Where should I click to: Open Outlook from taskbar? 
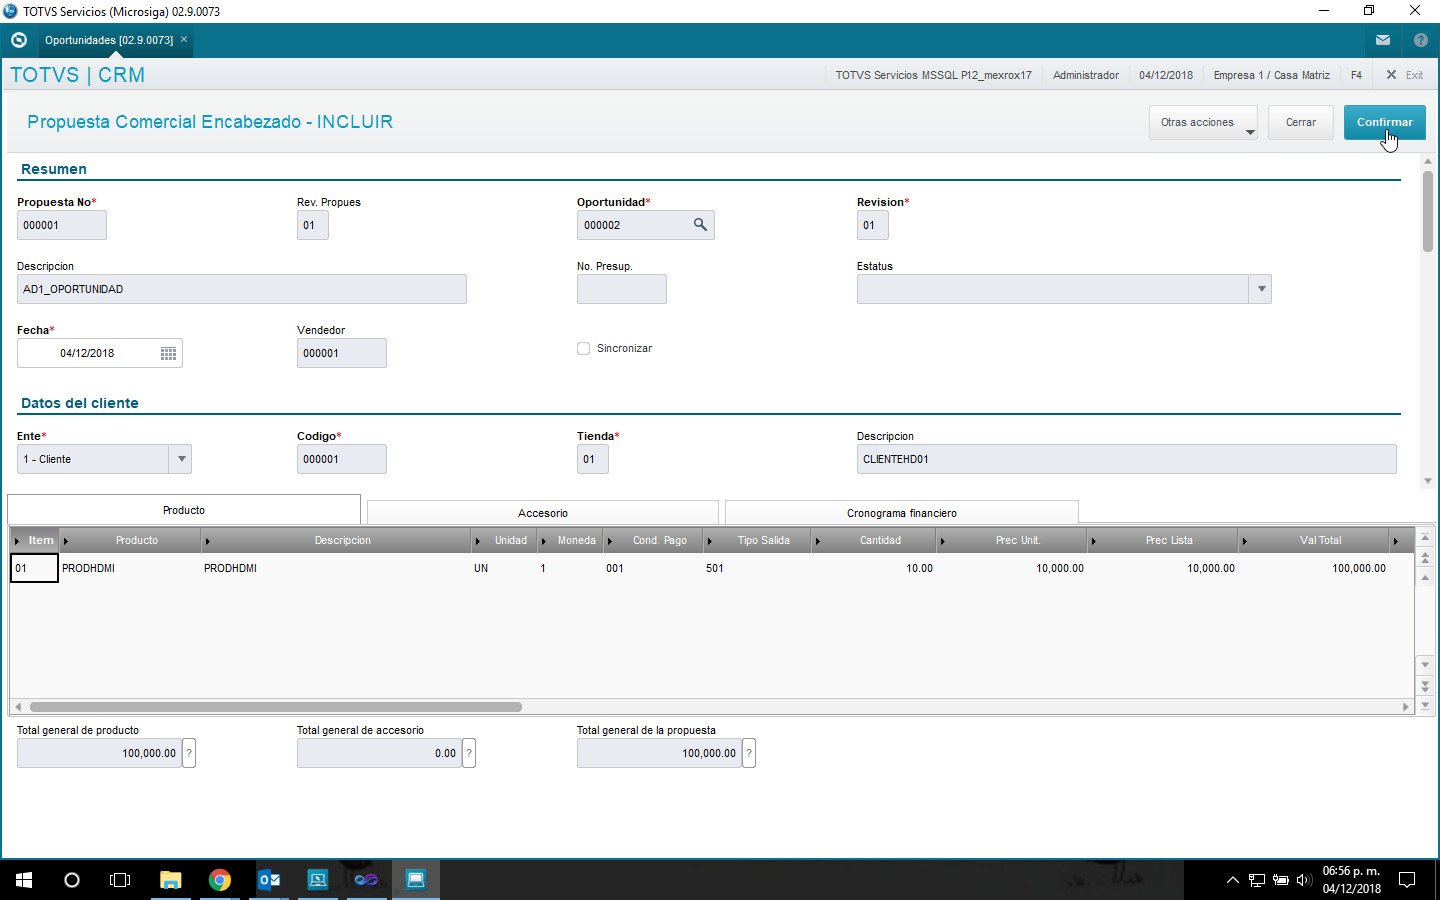click(x=269, y=880)
